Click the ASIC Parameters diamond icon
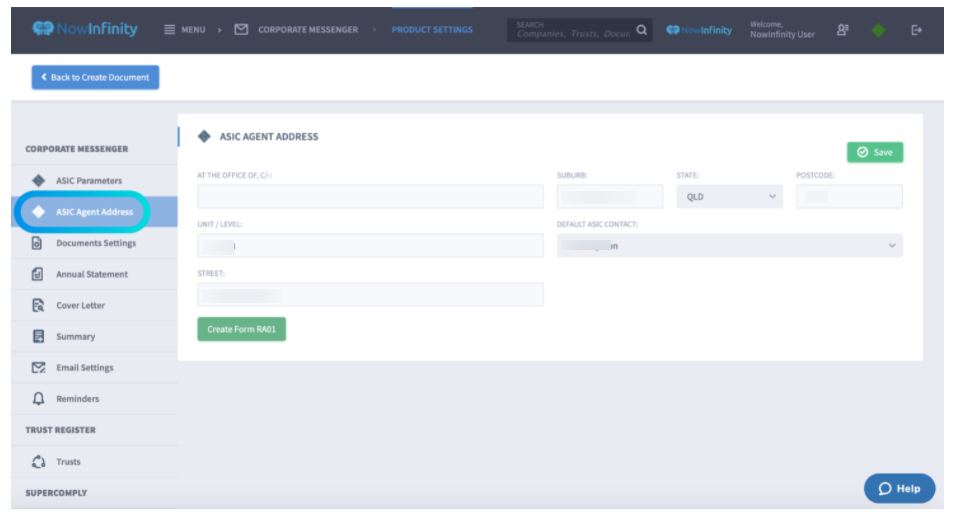The image size is (956, 517). tap(38, 180)
